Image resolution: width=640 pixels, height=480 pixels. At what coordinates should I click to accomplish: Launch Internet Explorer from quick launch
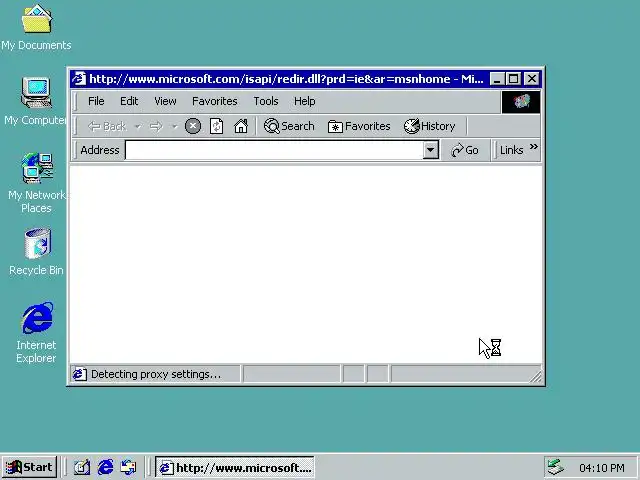pyautogui.click(x=105, y=467)
